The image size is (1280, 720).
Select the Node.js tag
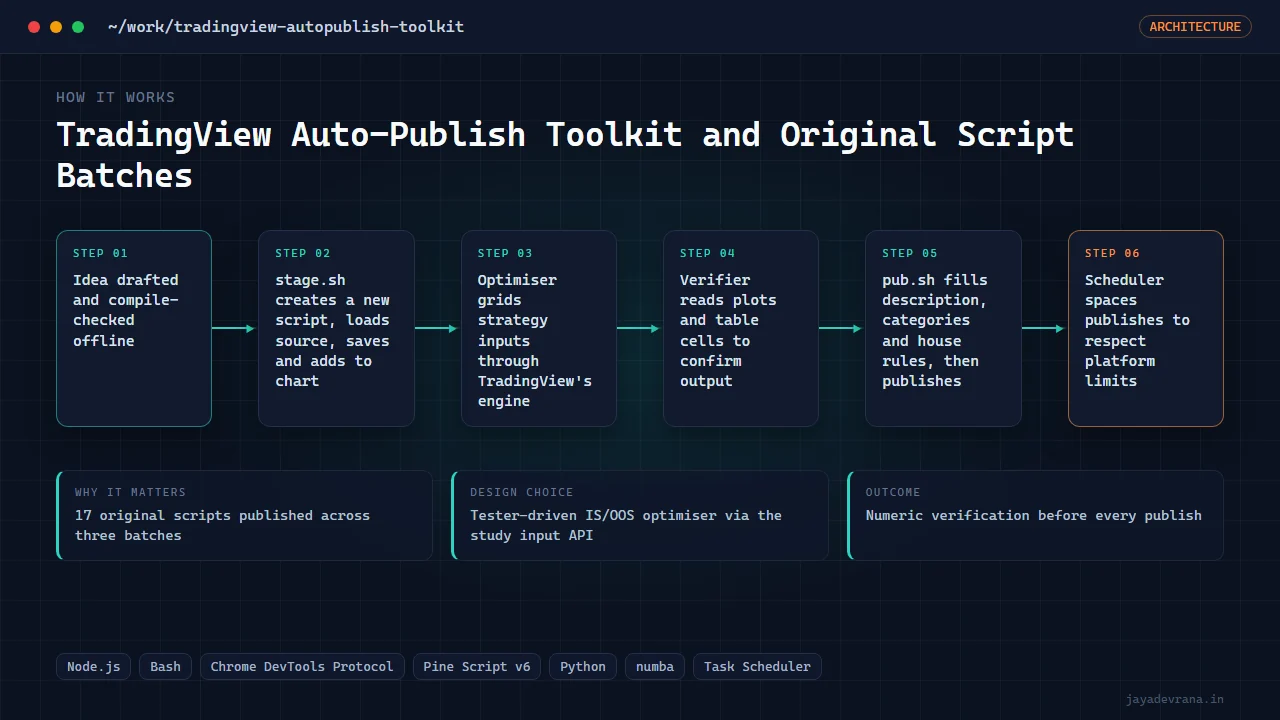pyautogui.click(x=94, y=667)
